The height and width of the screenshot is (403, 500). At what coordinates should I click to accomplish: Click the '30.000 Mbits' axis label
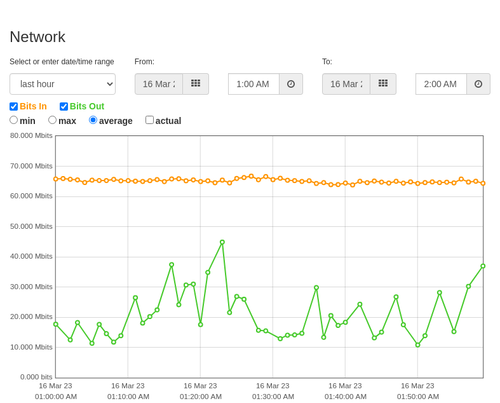point(31,287)
